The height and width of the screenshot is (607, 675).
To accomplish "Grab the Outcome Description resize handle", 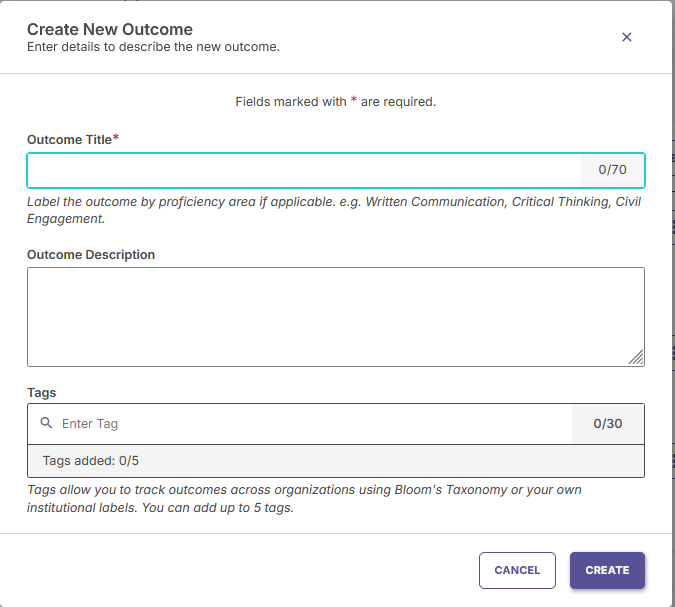I will pyautogui.click(x=637, y=358).
